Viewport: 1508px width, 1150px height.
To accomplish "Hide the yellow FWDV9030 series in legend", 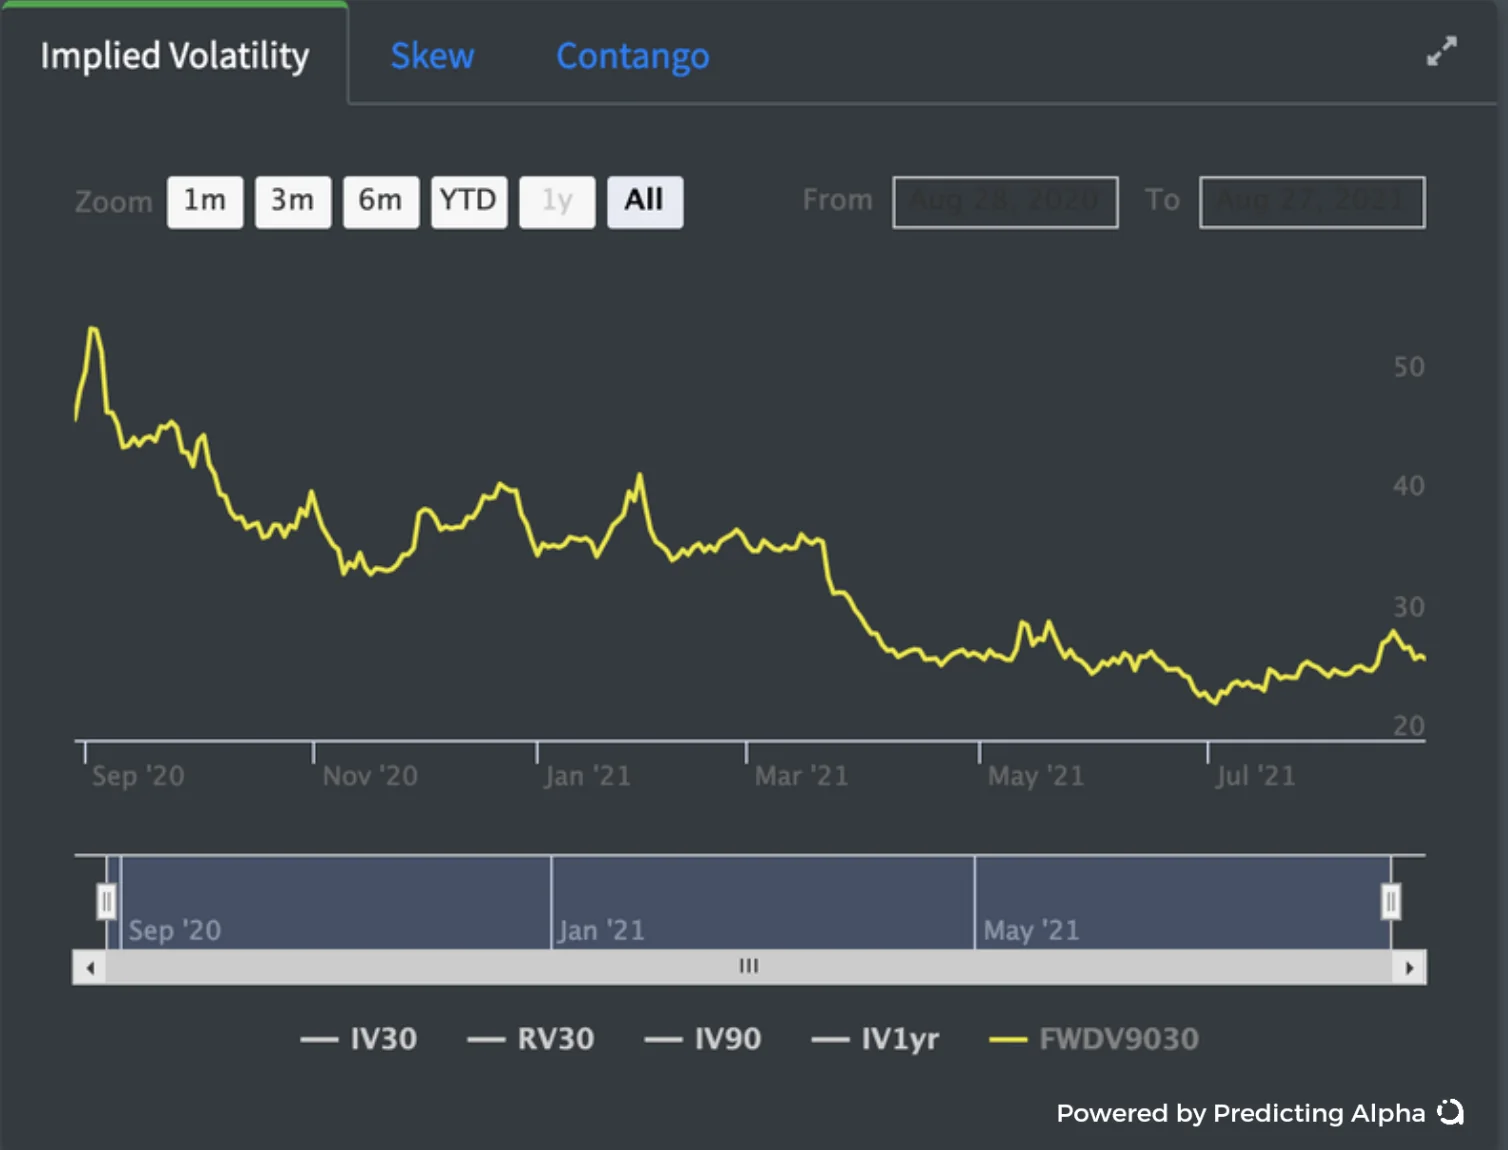I will (1093, 1039).
